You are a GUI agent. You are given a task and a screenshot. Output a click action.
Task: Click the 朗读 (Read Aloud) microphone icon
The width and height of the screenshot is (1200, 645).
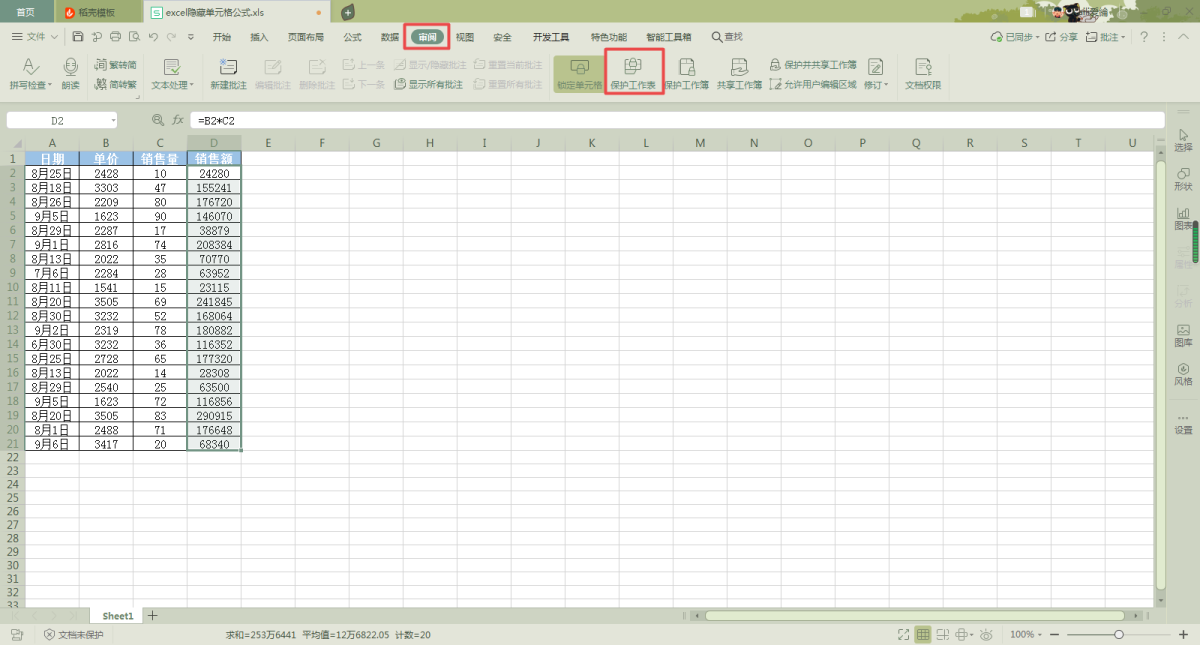click(x=70, y=67)
